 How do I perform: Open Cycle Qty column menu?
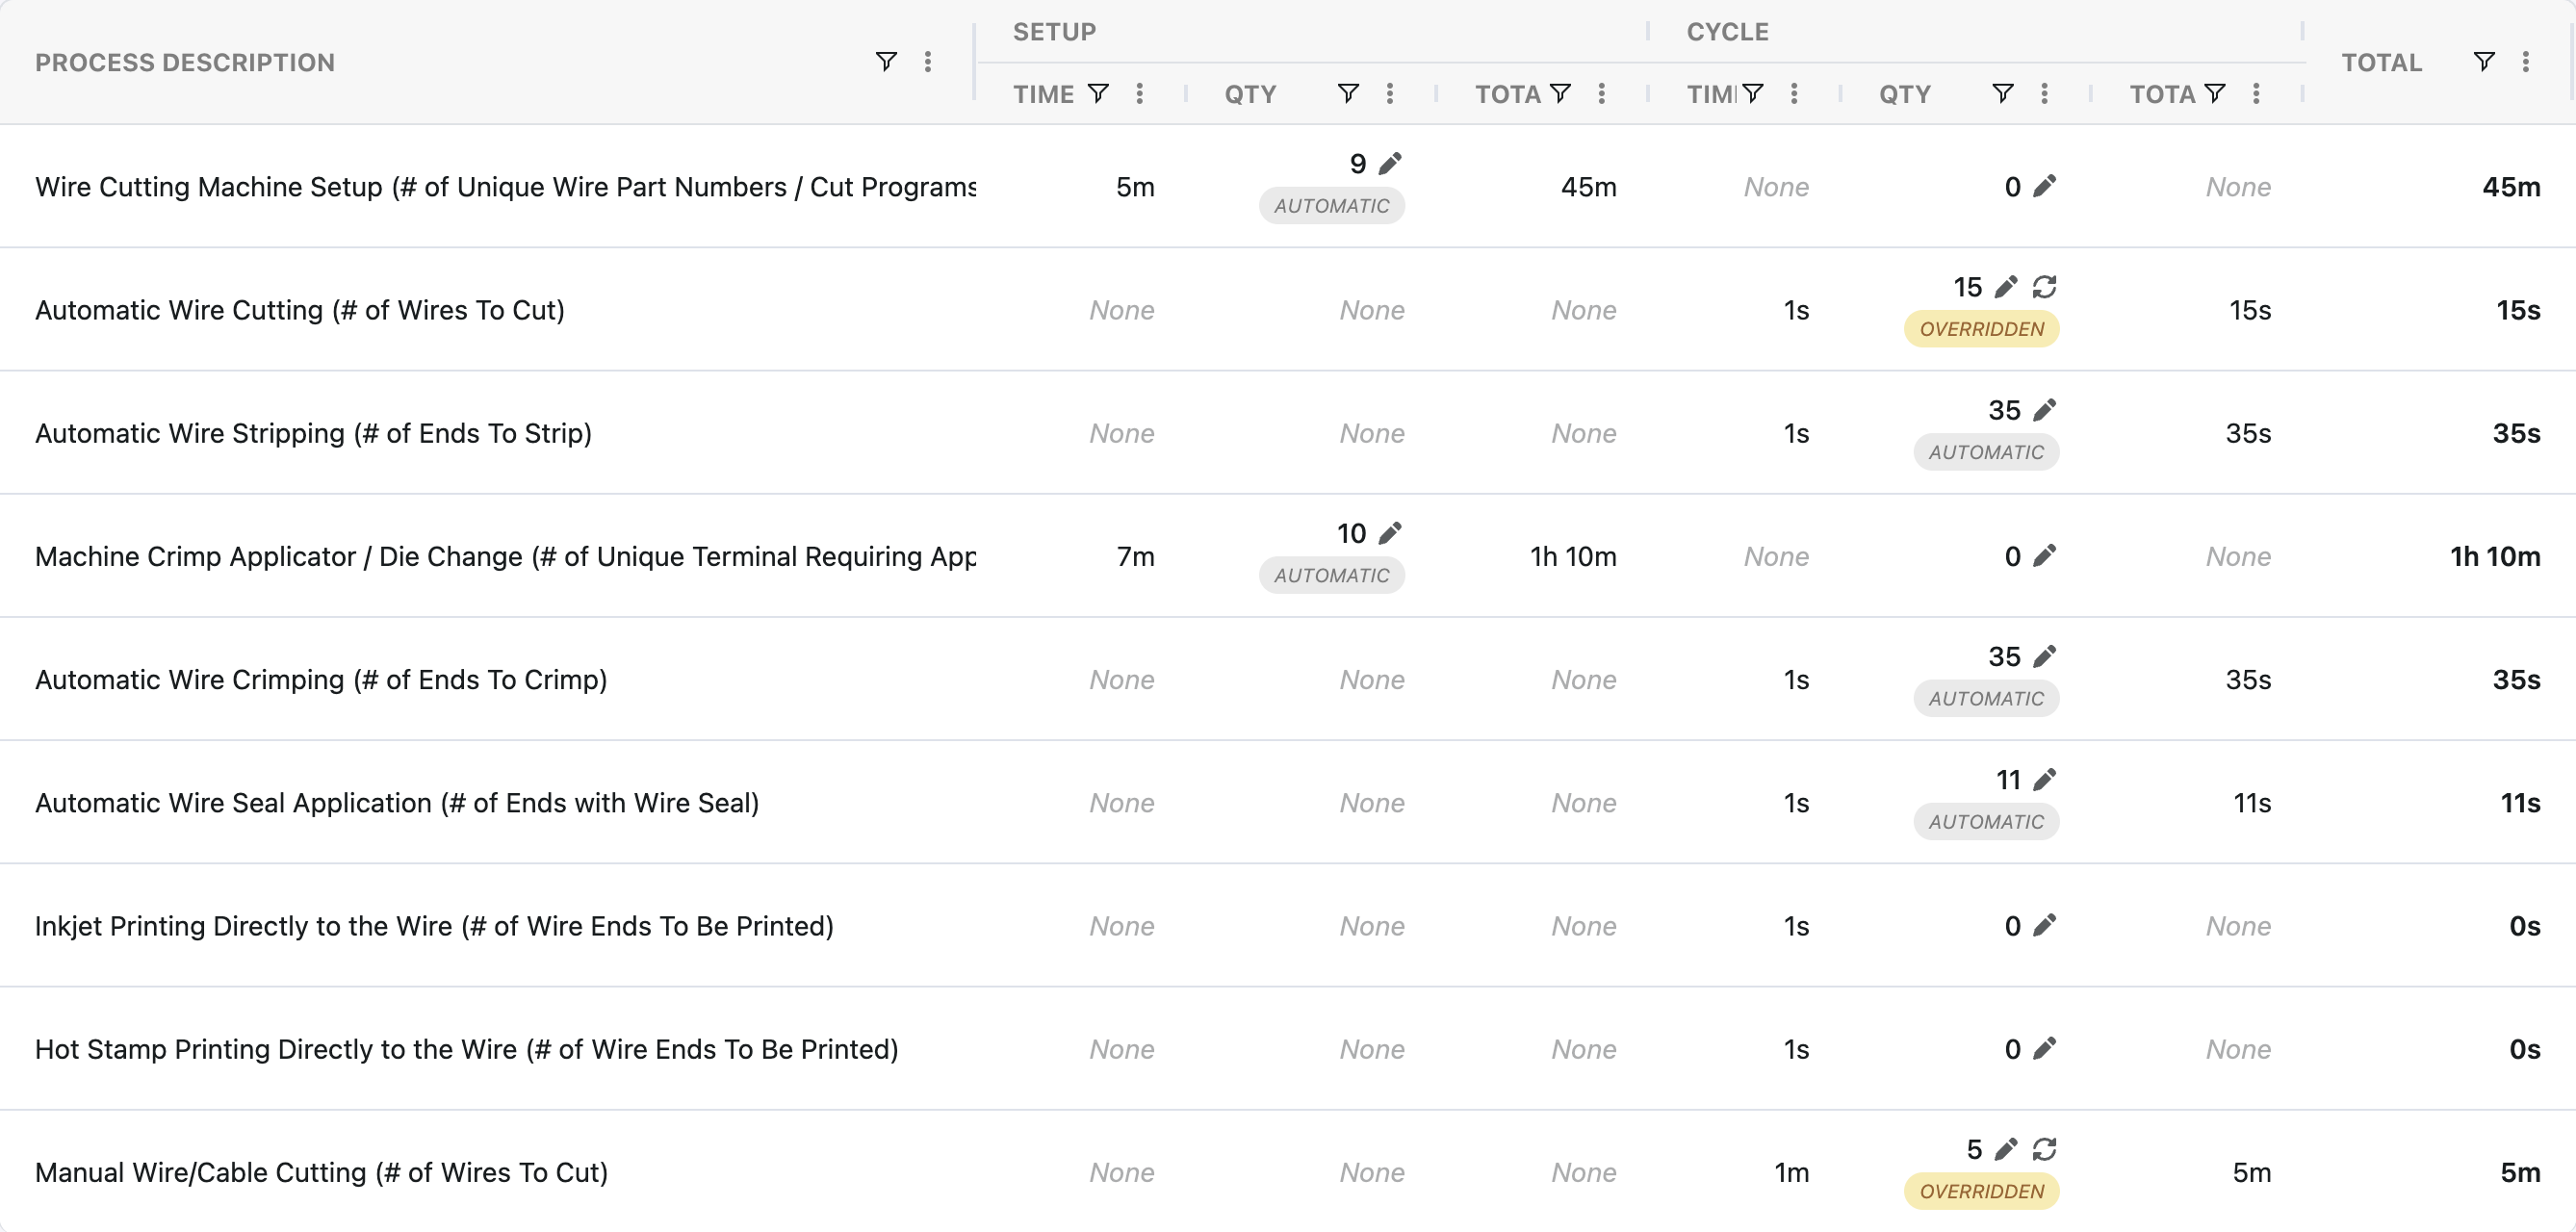[2044, 94]
